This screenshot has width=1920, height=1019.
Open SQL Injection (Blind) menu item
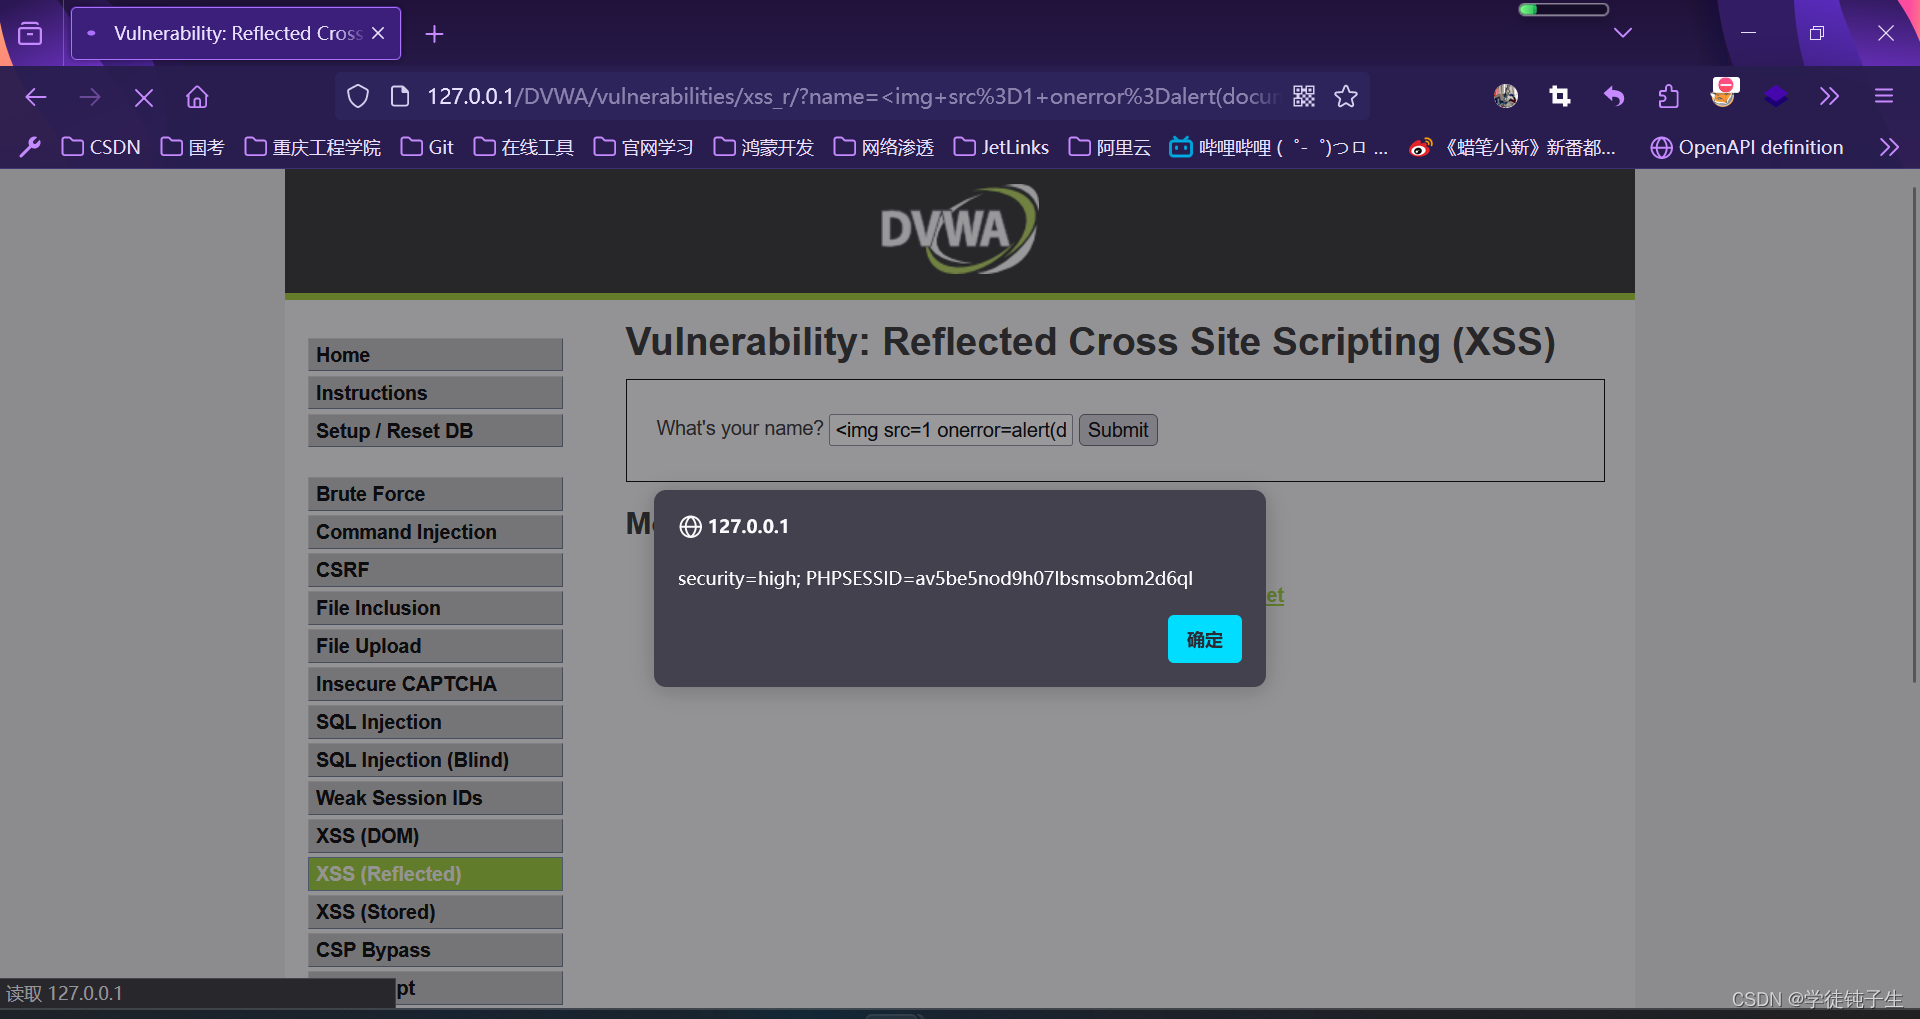(435, 760)
